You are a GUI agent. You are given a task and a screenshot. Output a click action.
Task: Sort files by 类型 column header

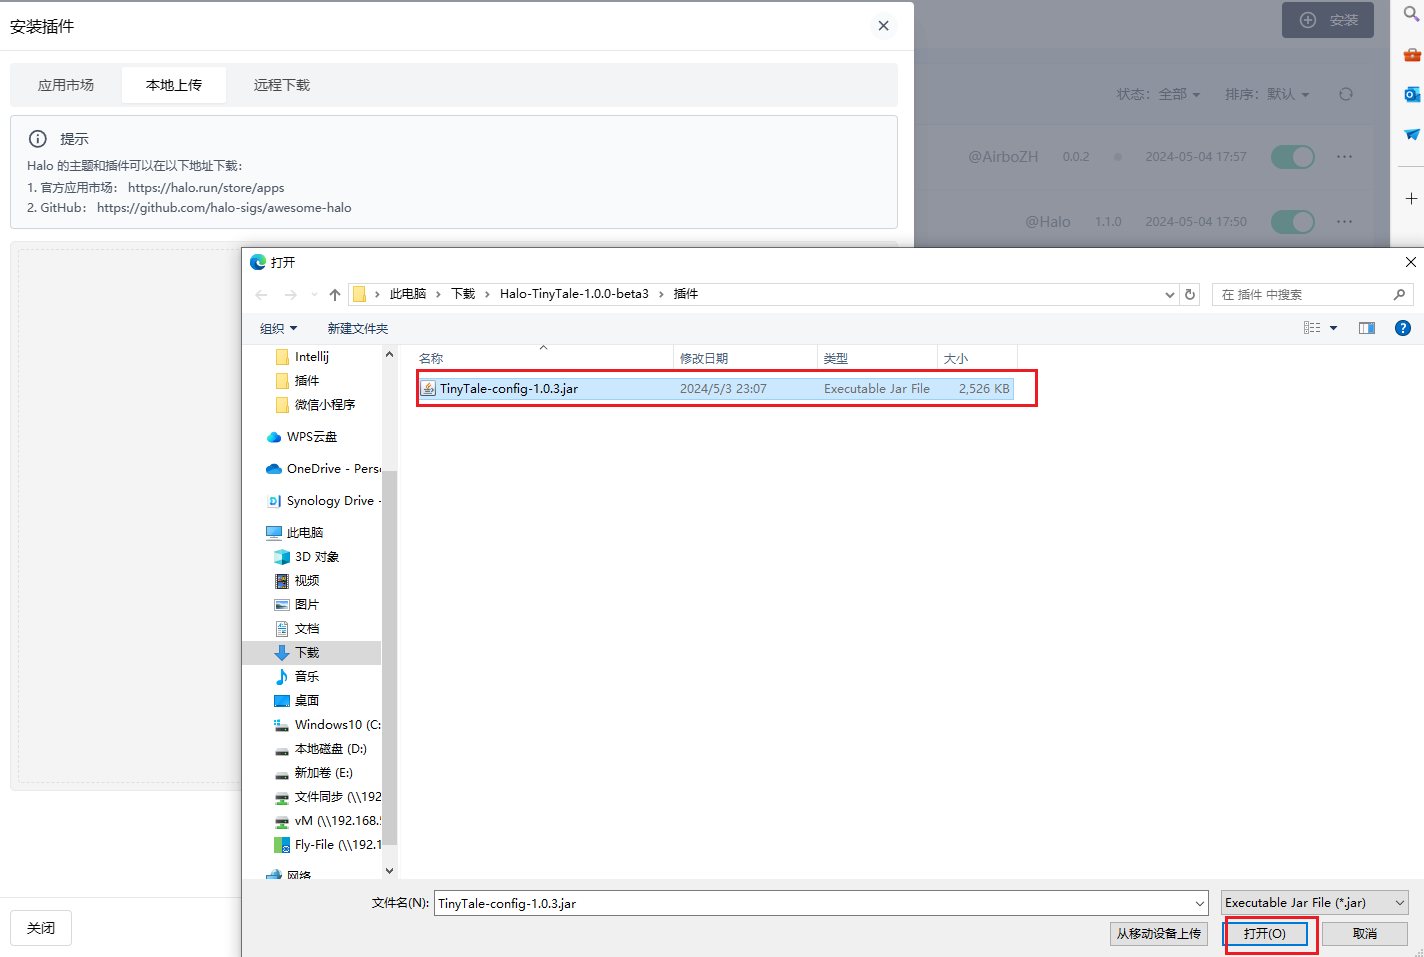pos(878,358)
